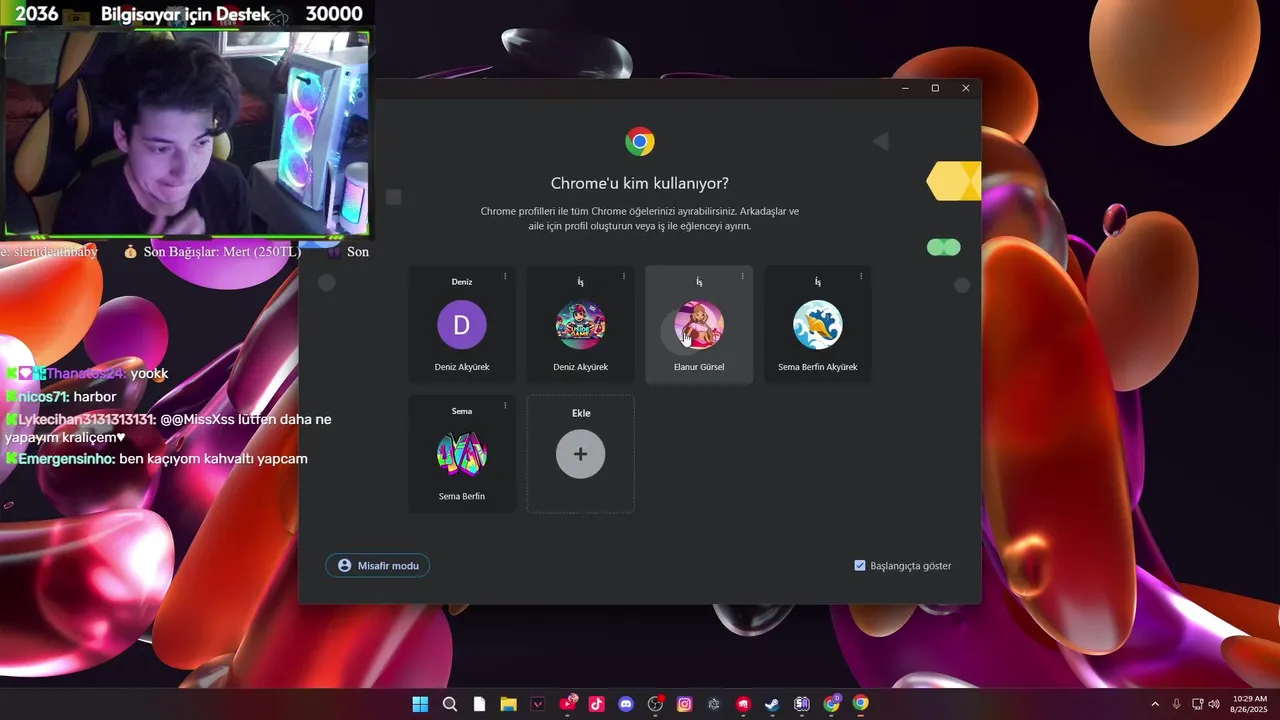This screenshot has width=1280, height=720.
Task: Open taskbar Search
Action: pyautogui.click(x=450, y=704)
